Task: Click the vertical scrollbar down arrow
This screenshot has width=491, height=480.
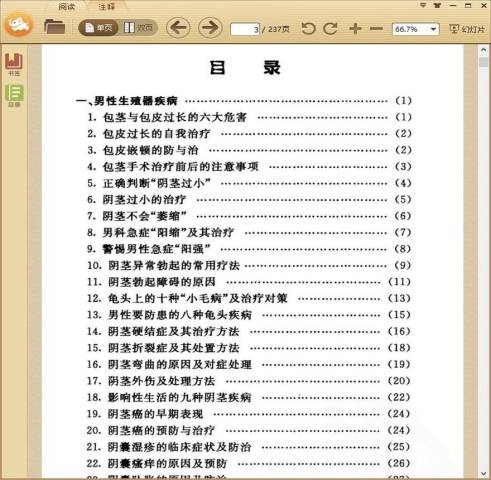Action: tap(483, 473)
